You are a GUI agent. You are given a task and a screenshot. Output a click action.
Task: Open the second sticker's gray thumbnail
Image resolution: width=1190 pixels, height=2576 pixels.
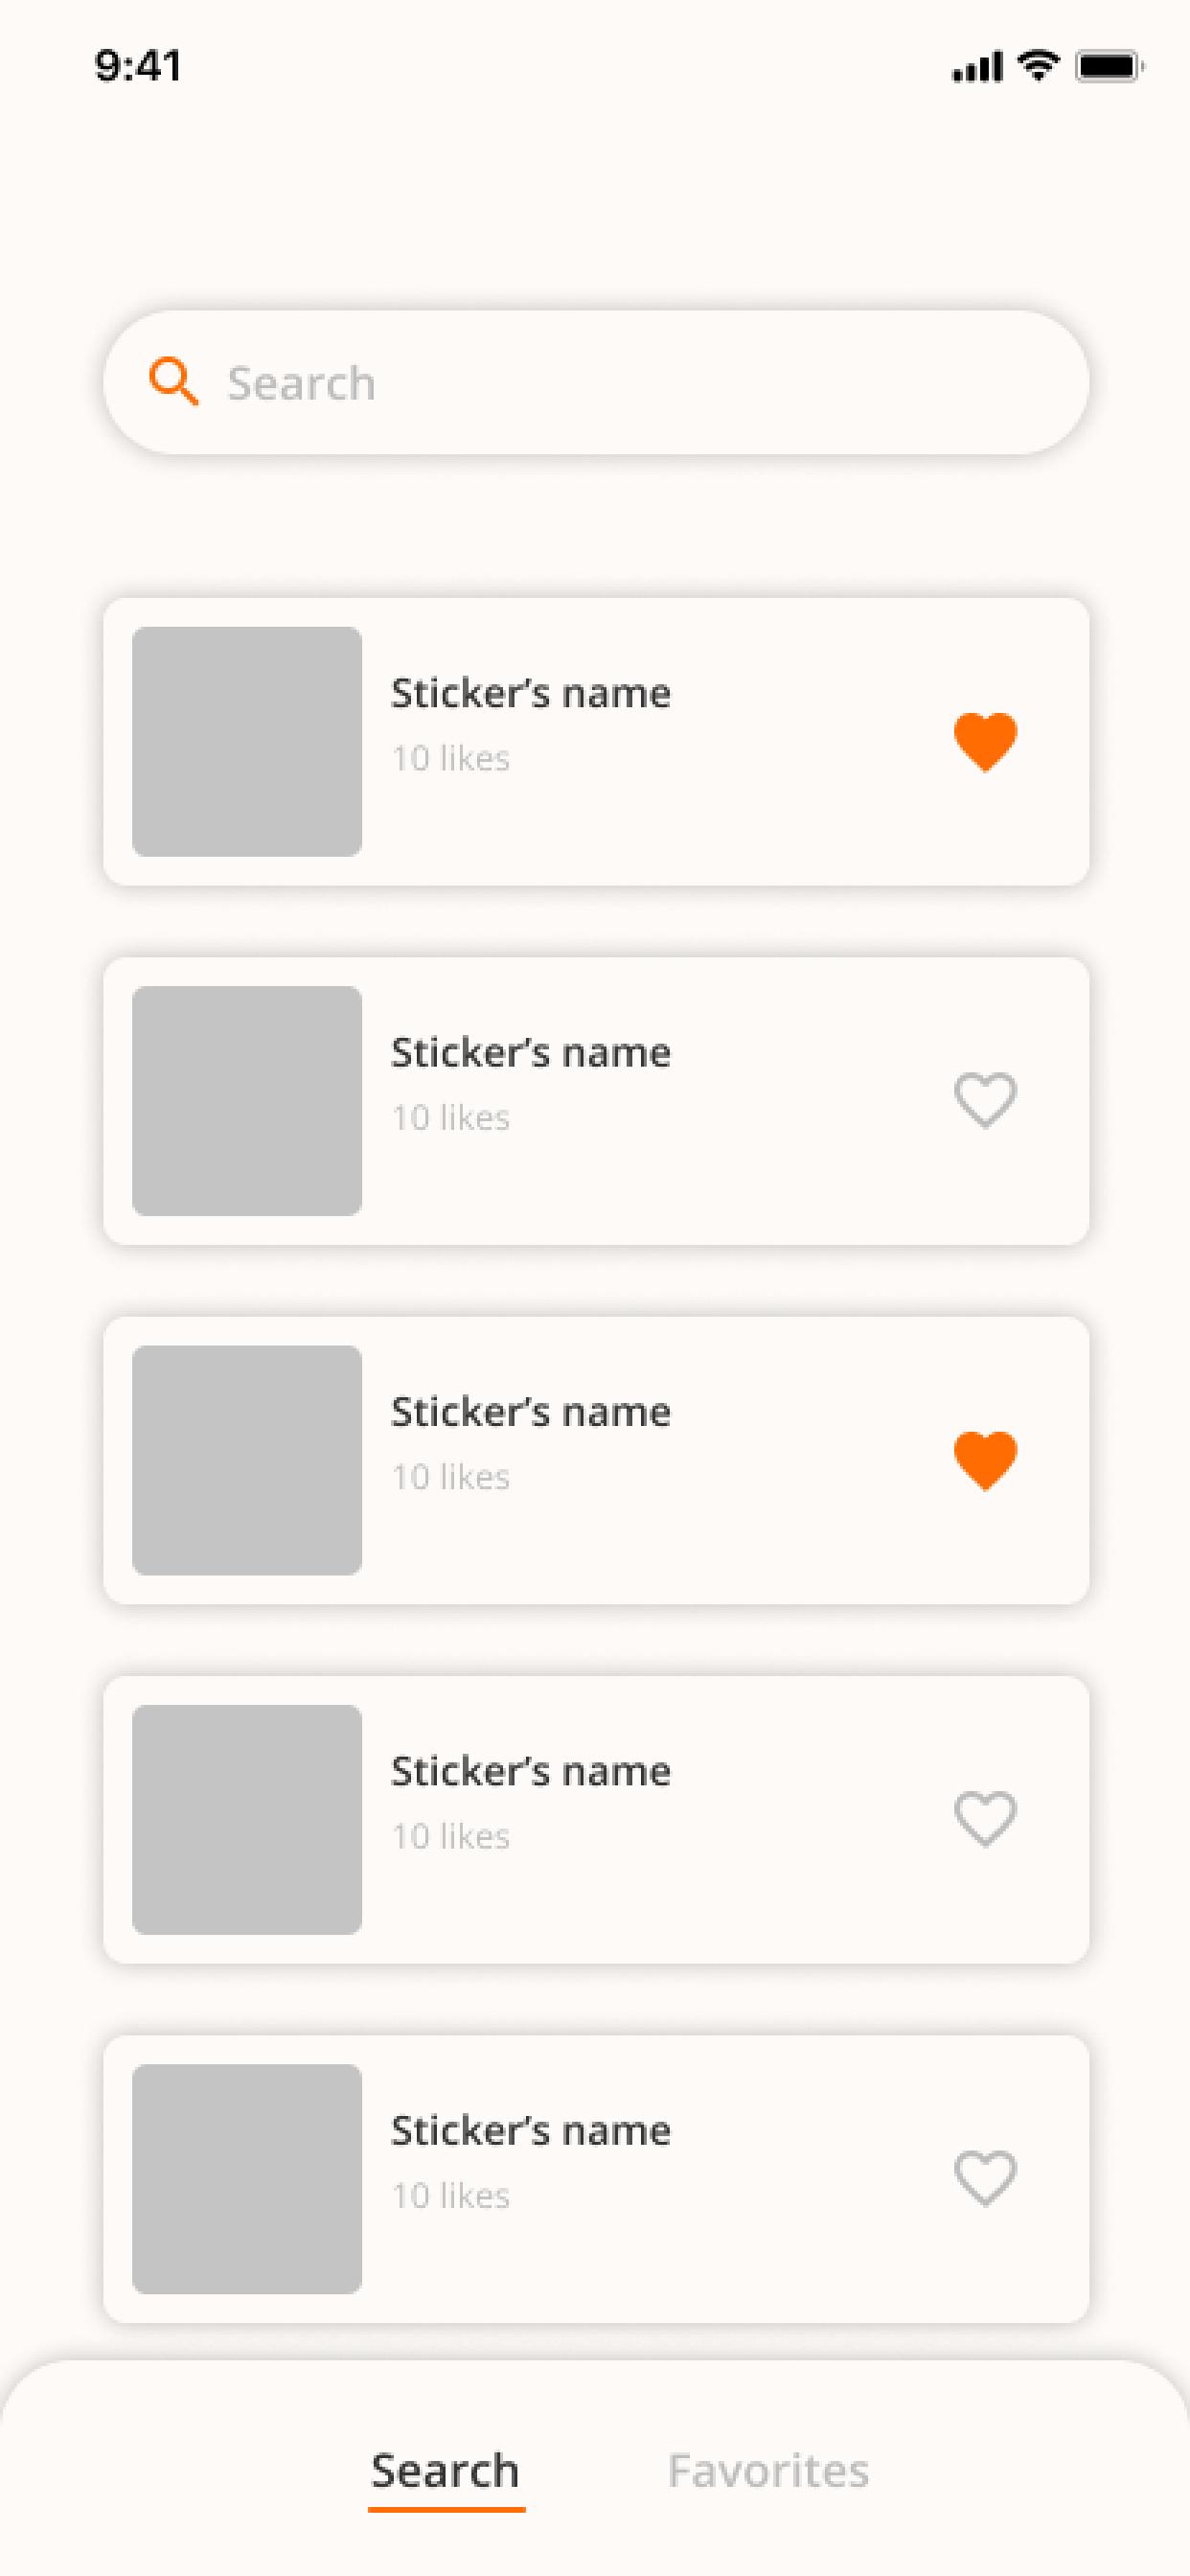[x=247, y=1101]
